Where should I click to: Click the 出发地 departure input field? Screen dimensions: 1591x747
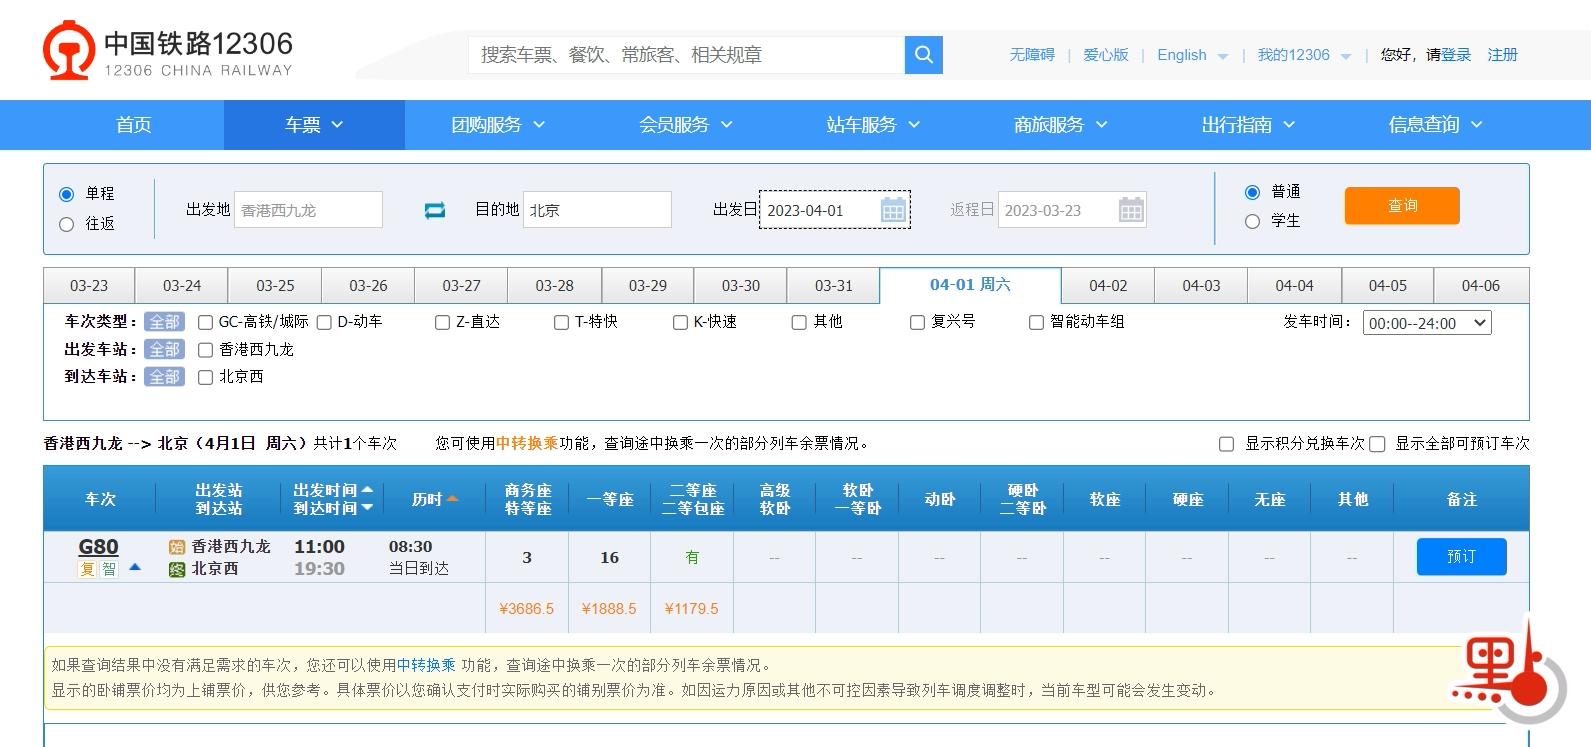pyautogui.click(x=308, y=210)
